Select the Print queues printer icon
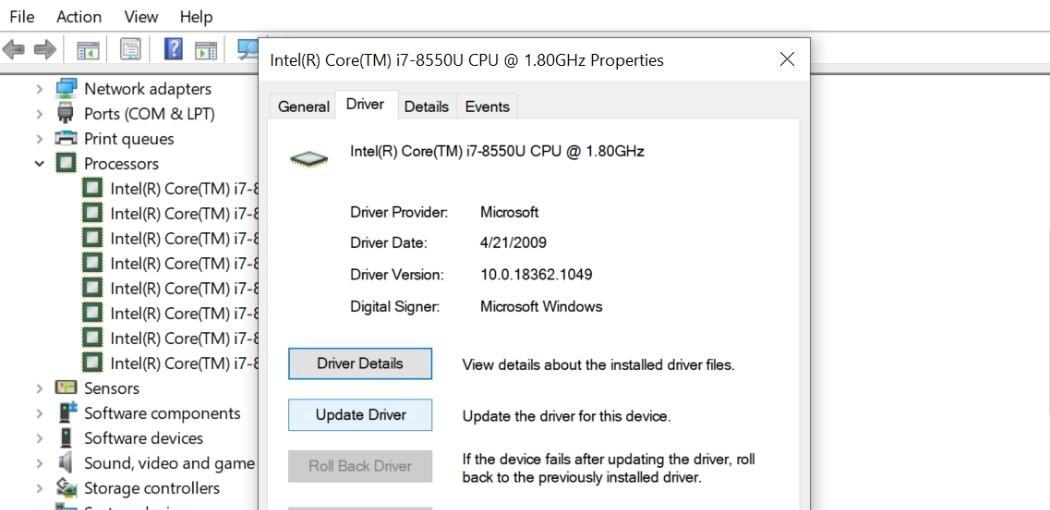Screen dimensions: 1050x510 pyautogui.click(x=66, y=139)
